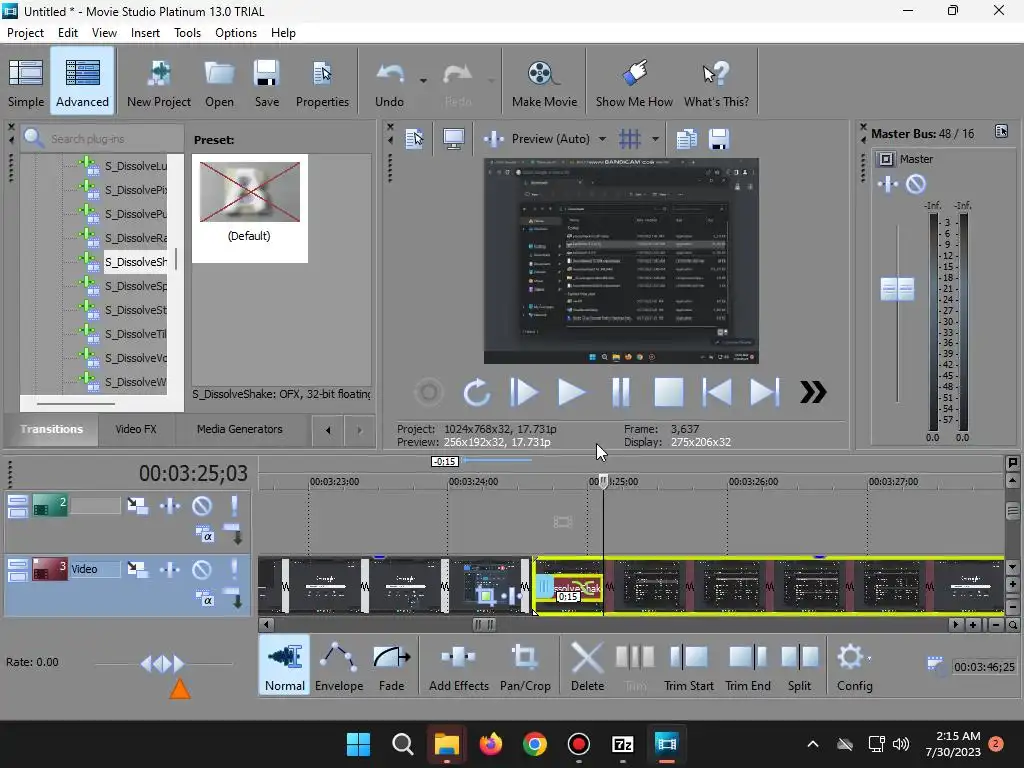The image size is (1024, 768).
Task: Click Trim End
Action: pyautogui.click(x=748, y=667)
